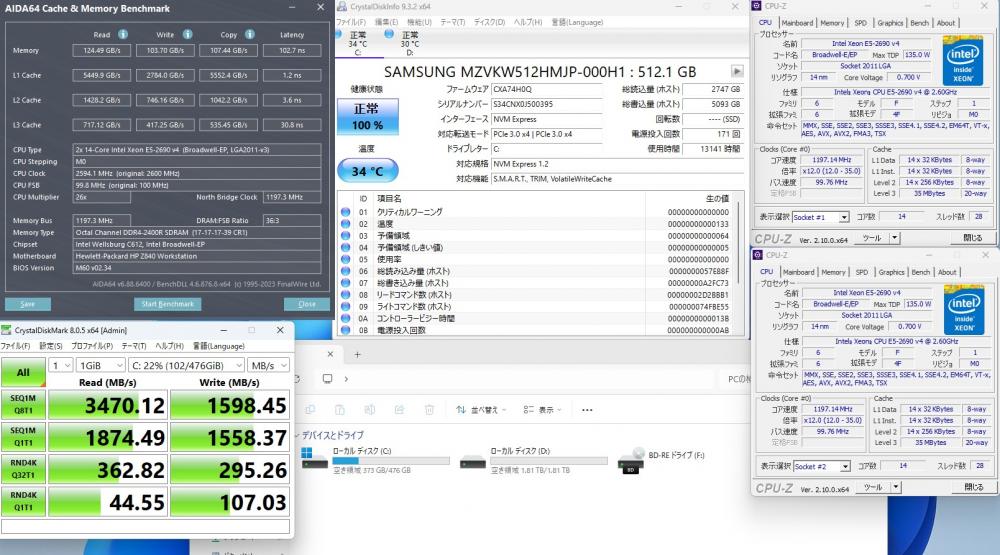
Task: Click the PC monitor icon in Explorer address bar
Action: click(x=327, y=379)
